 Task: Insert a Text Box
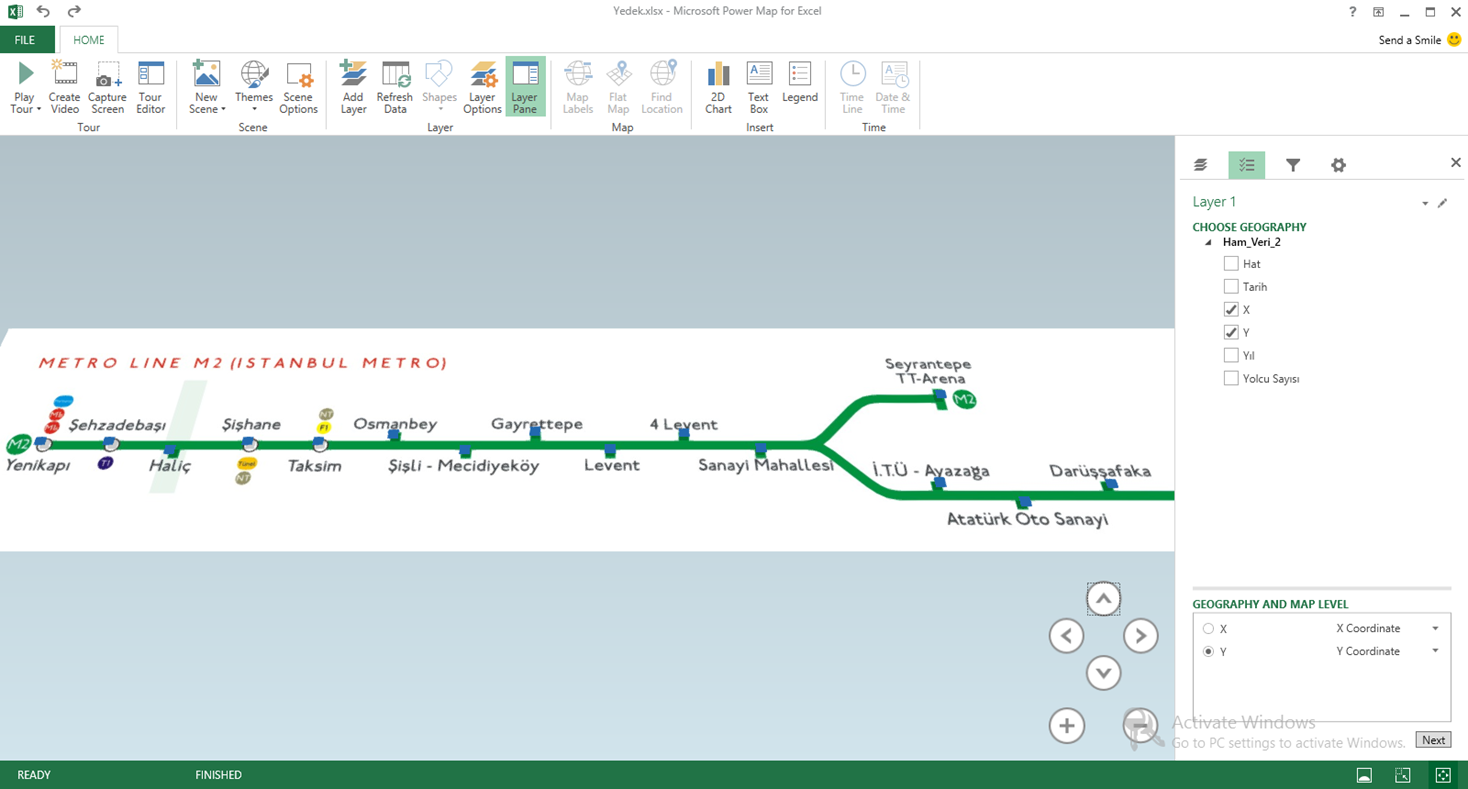[759, 88]
